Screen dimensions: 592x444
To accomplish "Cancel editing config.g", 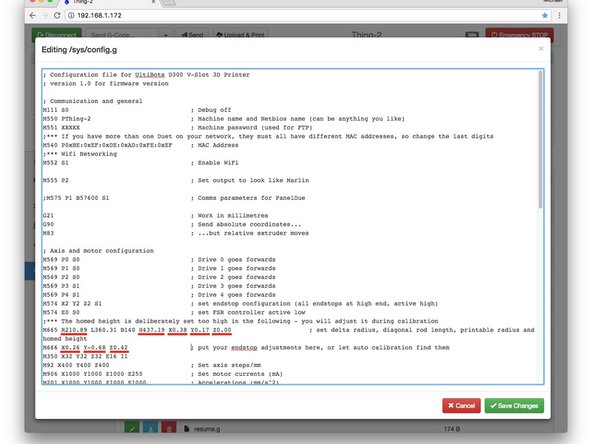I will coord(461,405).
